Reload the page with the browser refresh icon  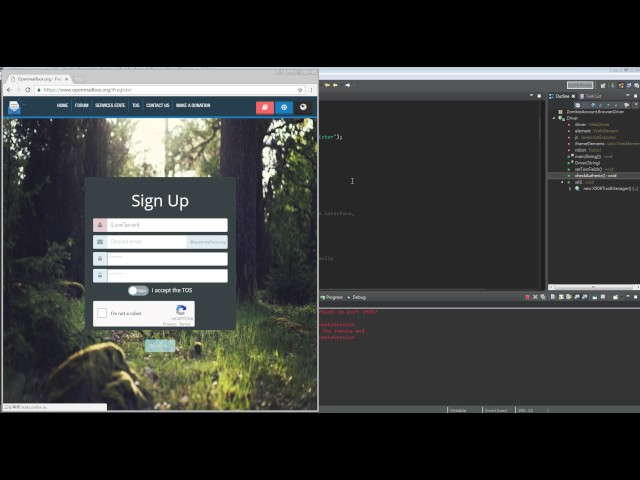28,90
